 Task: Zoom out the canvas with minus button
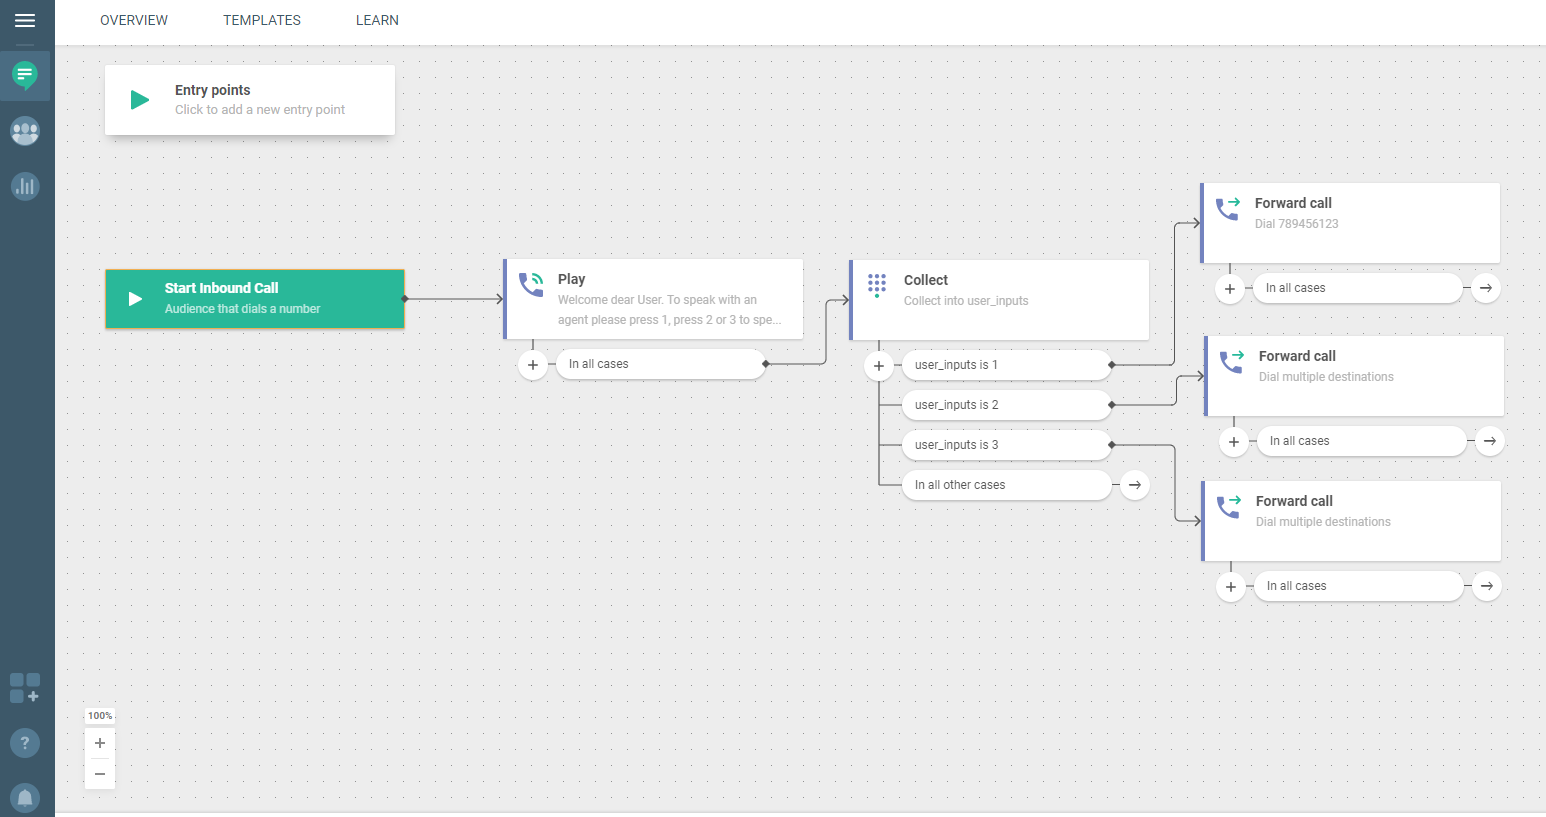click(x=100, y=774)
